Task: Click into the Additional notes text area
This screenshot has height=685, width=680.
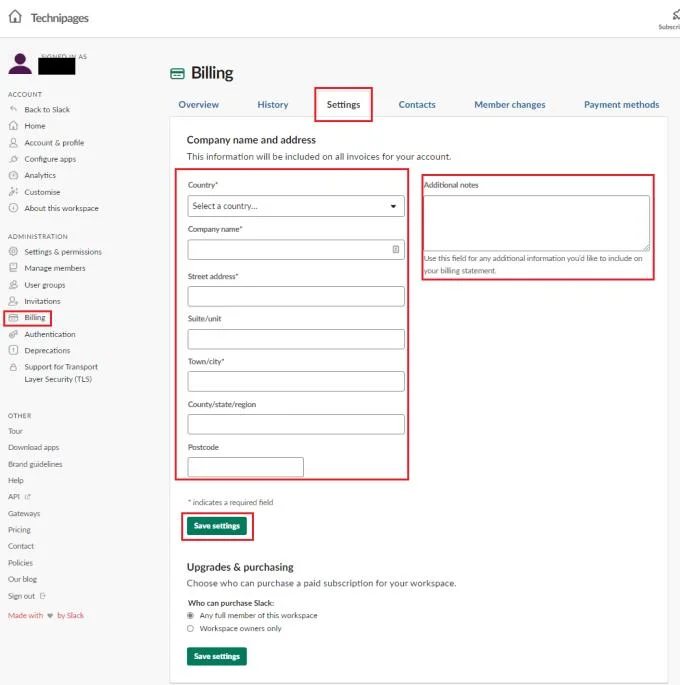Action: click(x=537, y=223)
